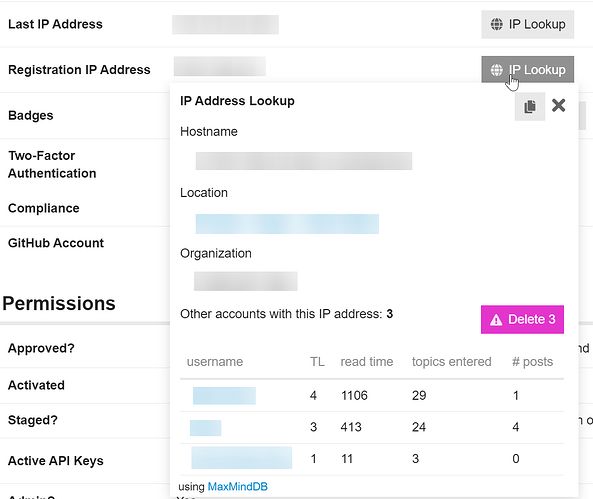Click read time value 413
The height and width of the screenshot is (499, 593).
[351, 427]
